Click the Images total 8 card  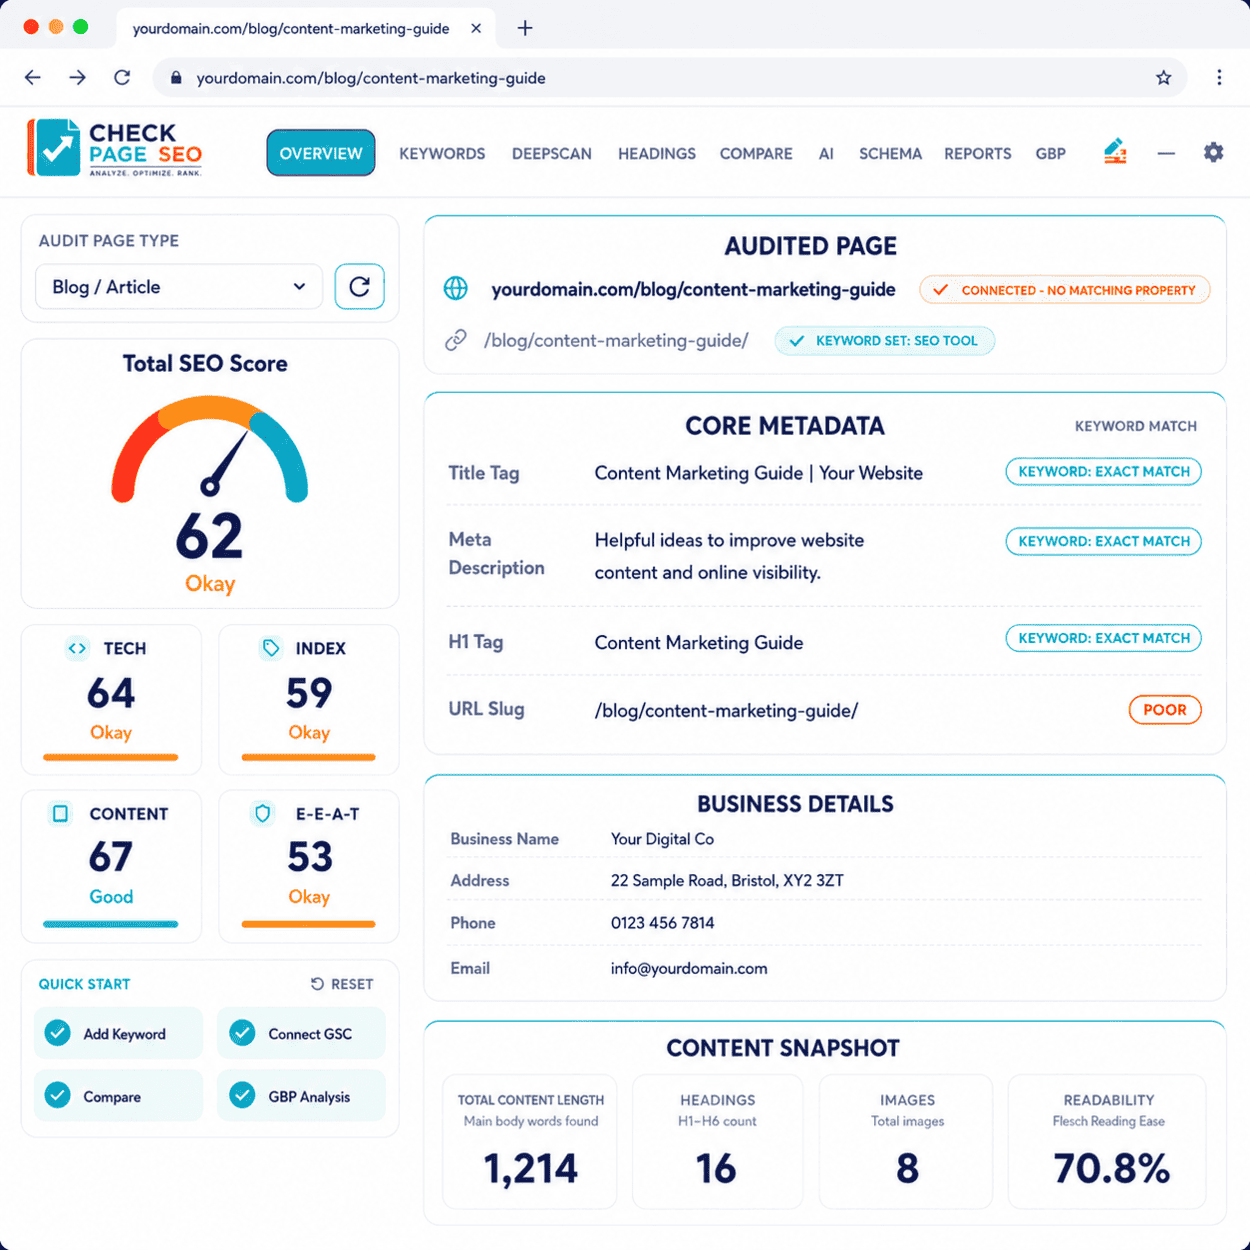(x=906, y=1141)
